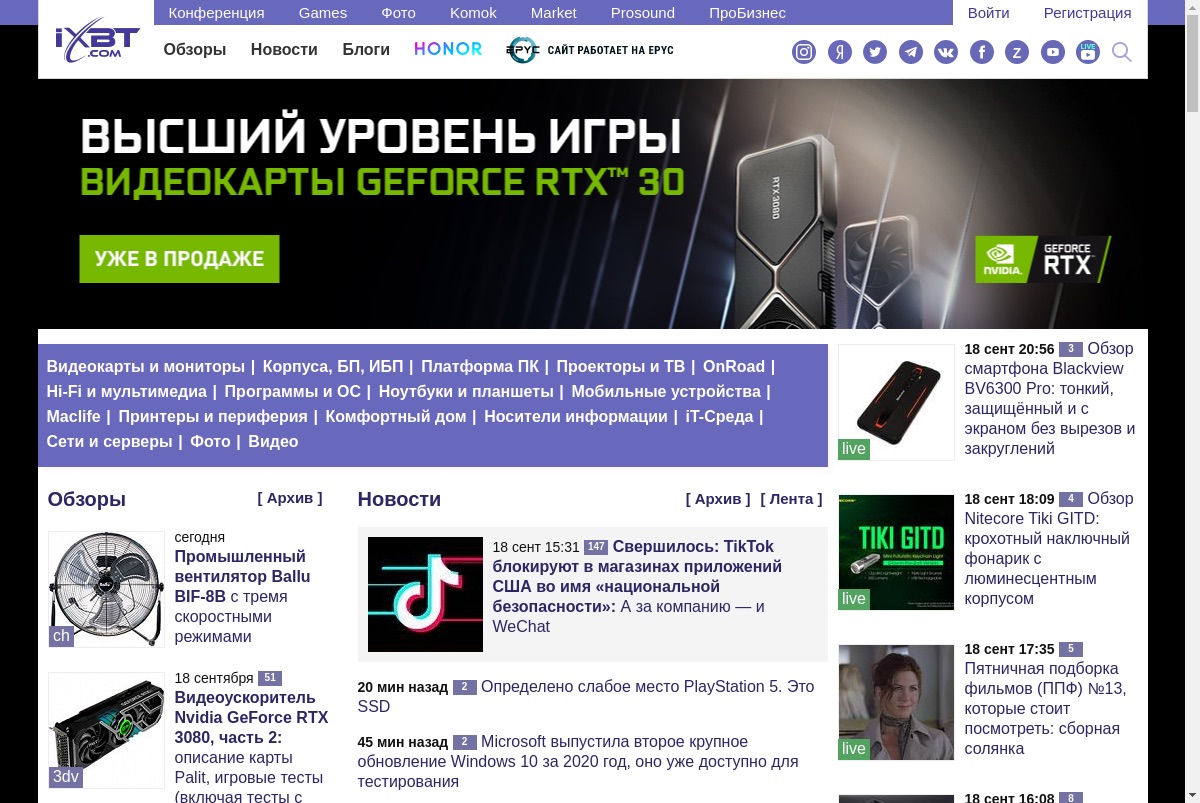The width and height of the screenshot is (1200, 803).
Task: Open the Фото top menu item
Action: [398, 13]
